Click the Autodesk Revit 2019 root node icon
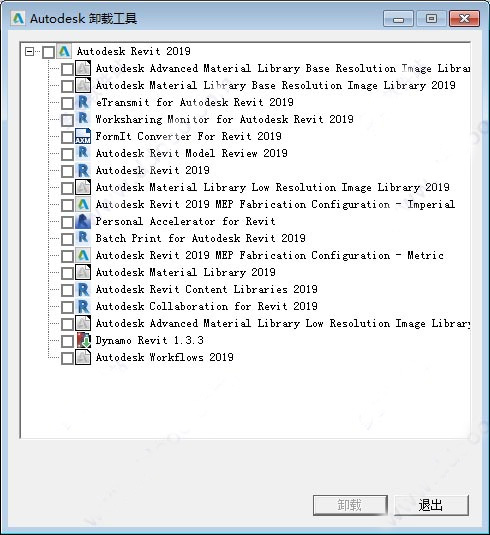Viewport: 490px width, 535px height. tap(64, 52)
